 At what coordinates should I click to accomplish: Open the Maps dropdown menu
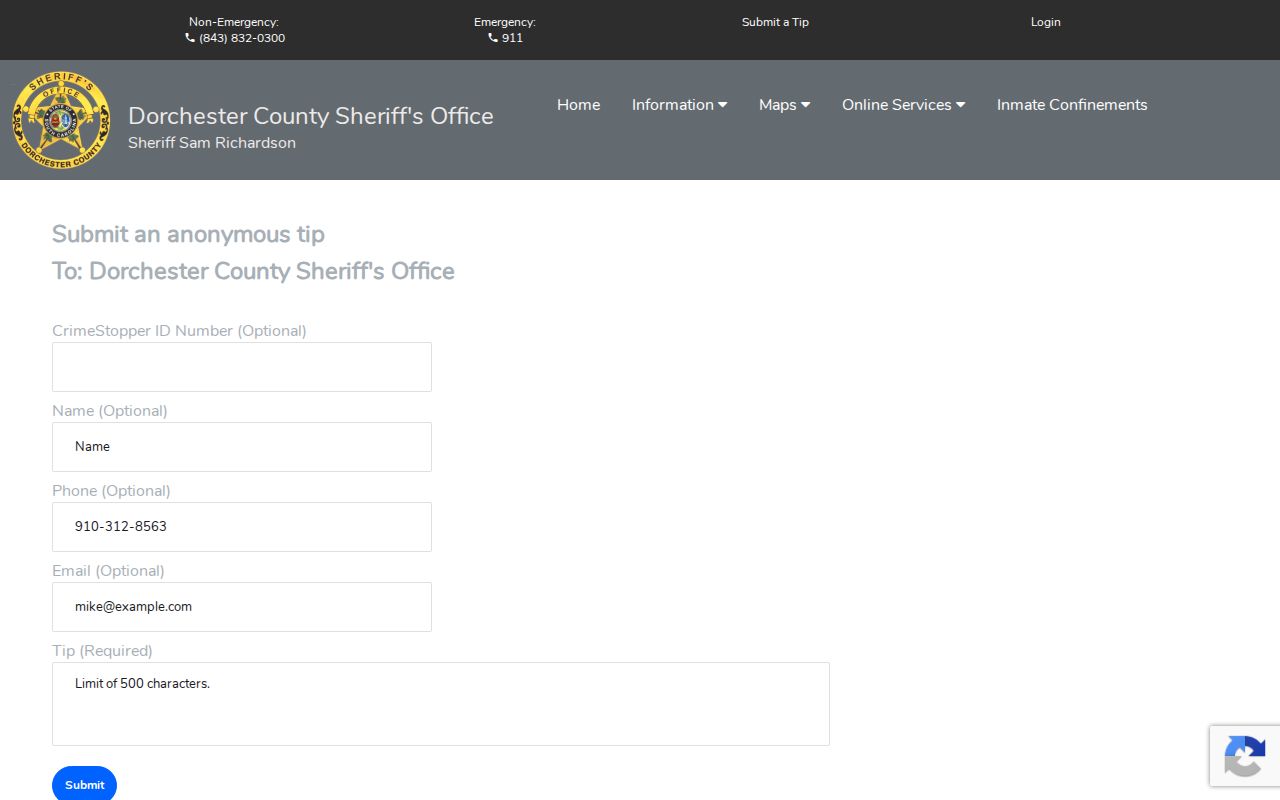click(x=785, y=105)
